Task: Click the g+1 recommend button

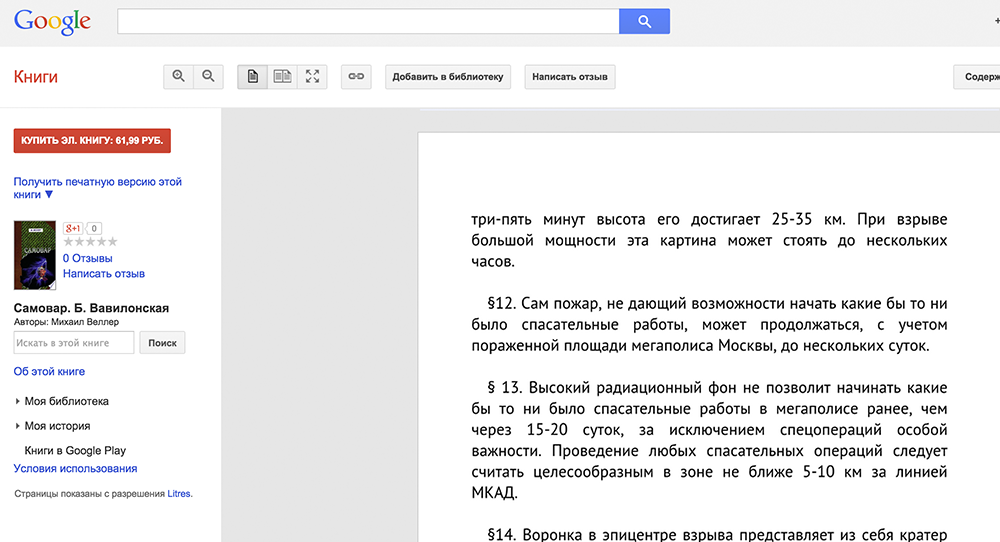Action: click(x=73, y=228)
